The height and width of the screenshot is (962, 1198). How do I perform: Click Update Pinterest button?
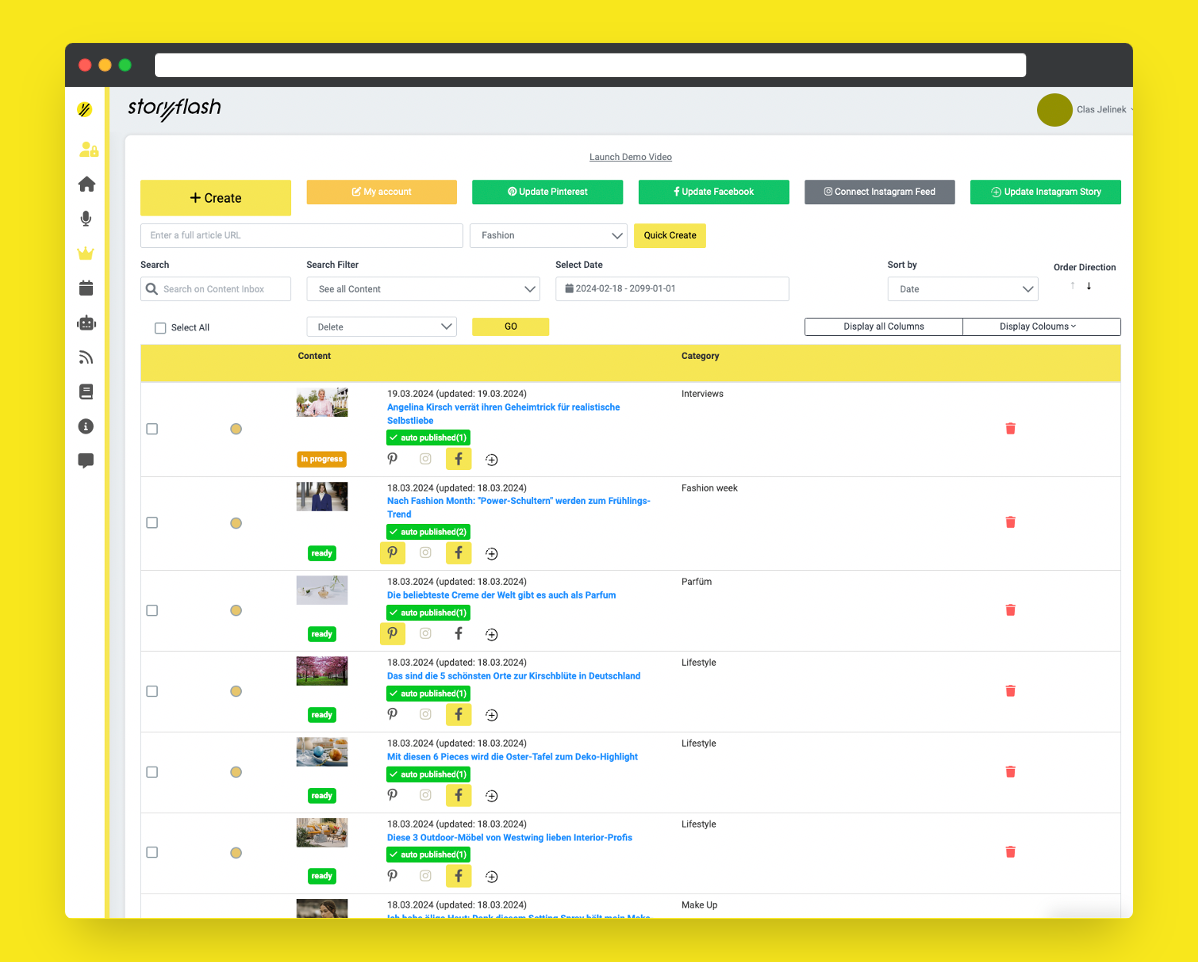547,192
